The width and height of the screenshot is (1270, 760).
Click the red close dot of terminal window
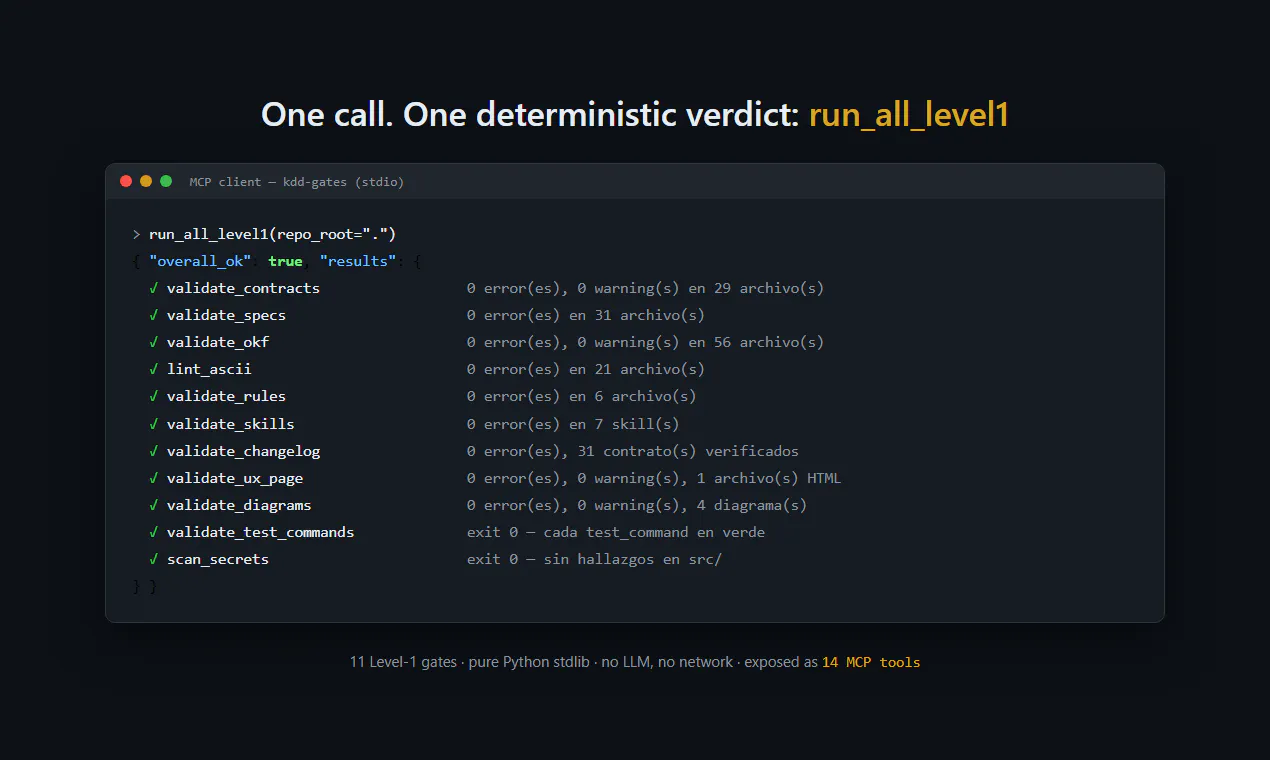(x=126, y=181)
